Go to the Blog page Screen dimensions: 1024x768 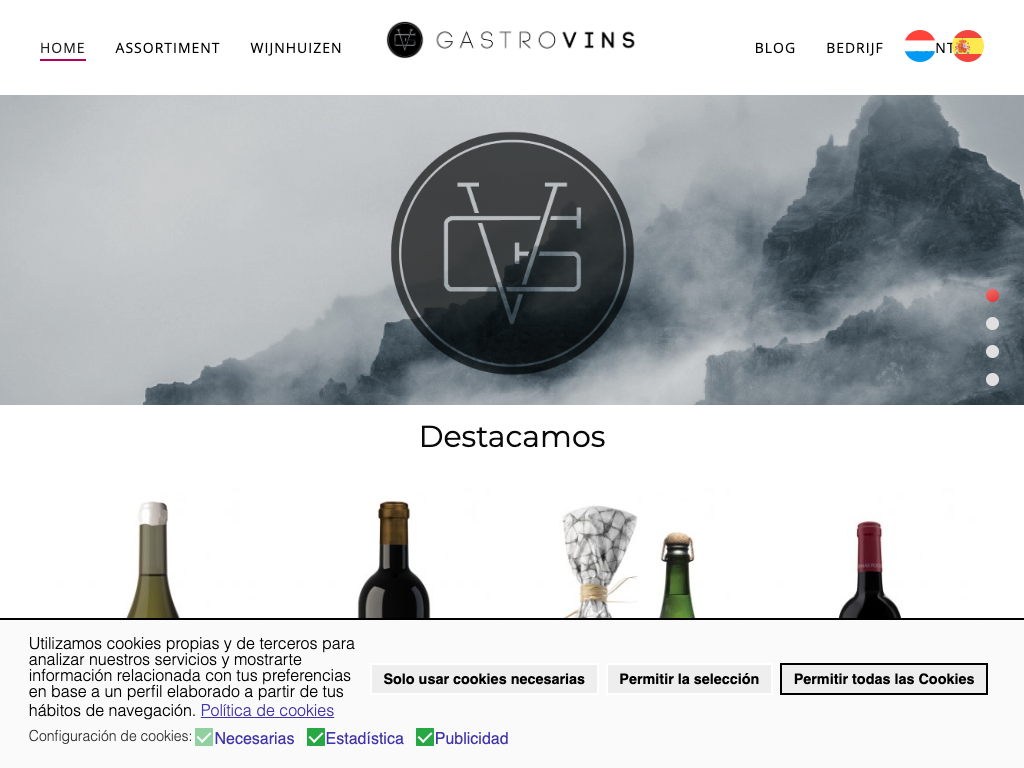tap(775, 48)
